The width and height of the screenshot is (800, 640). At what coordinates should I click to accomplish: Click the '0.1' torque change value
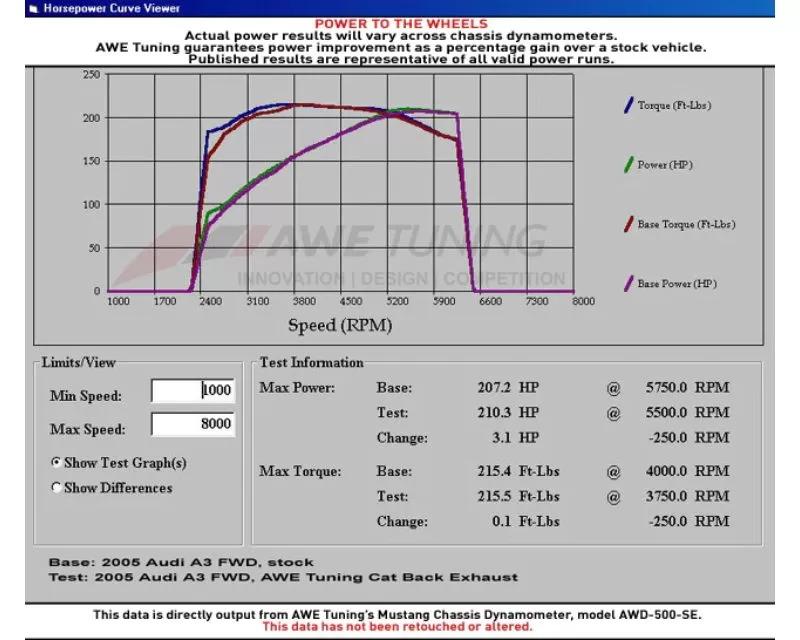(x=502, y=522)
